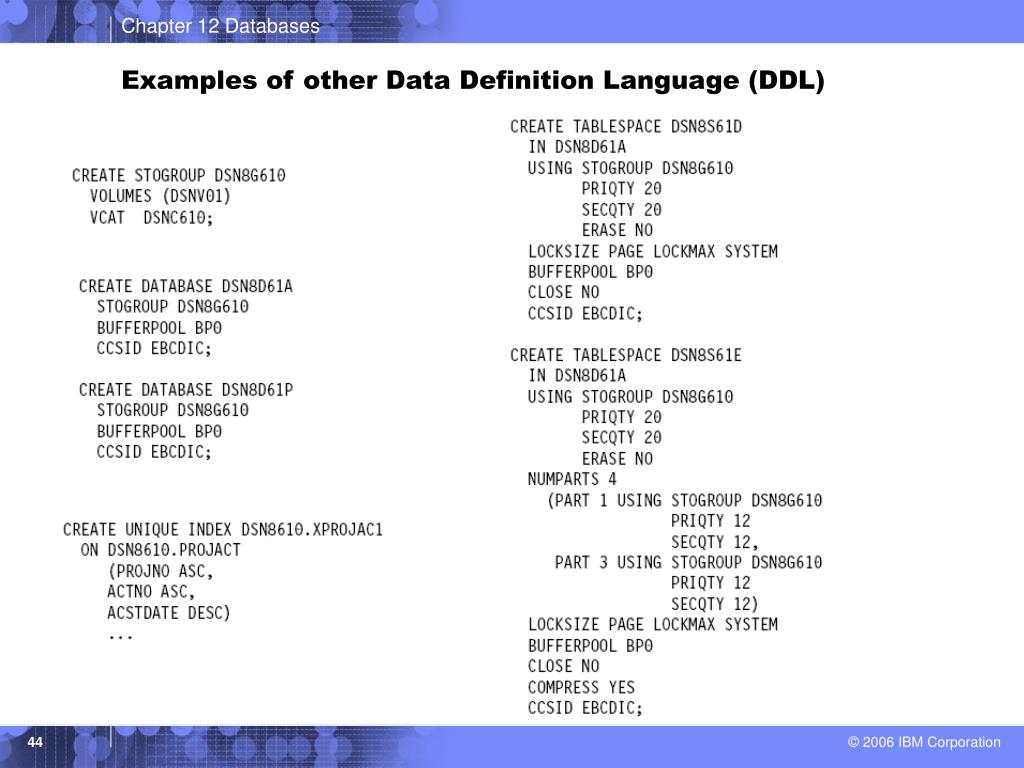Image resolution: width=1024 pixels, height=768 pixels.
Task: Click the line 'COMPRESS YES'
Action: 581,687
